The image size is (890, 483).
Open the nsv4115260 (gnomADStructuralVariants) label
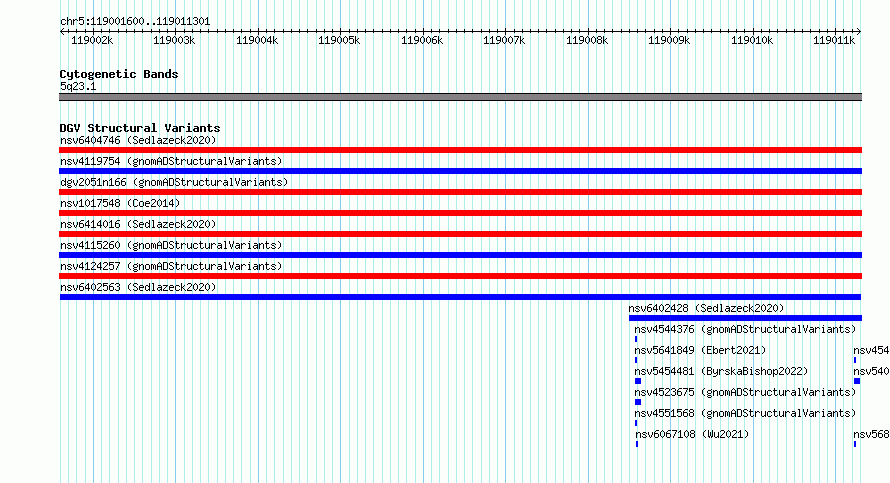tap(171, 245)
